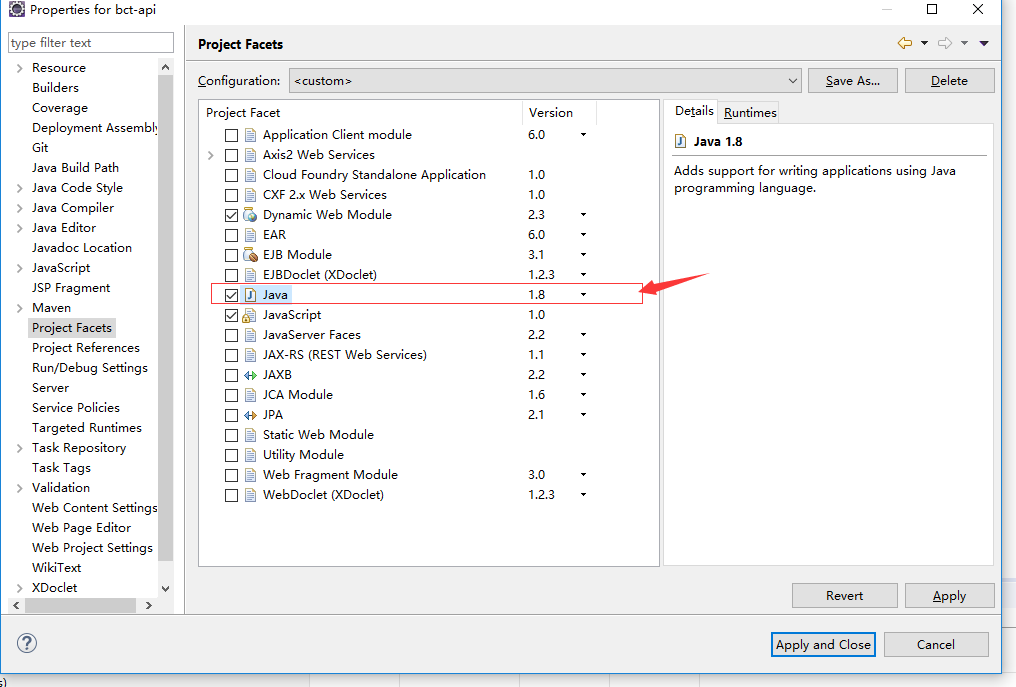Click the back navigation arrow icon
The height and width of the screenshot is (687, 1016).
(x=905, y=43)
